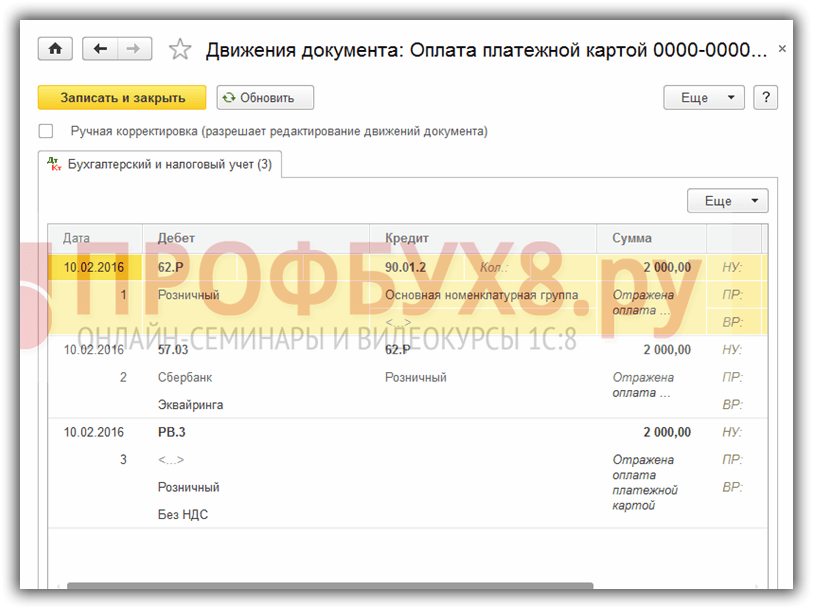Open the top Еще dropdown menu
Screen dimensions: 813x609
(x=704, y=97)
